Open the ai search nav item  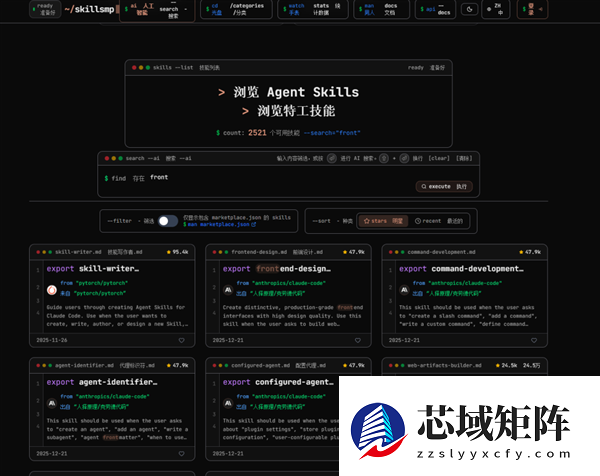(157, 10)
